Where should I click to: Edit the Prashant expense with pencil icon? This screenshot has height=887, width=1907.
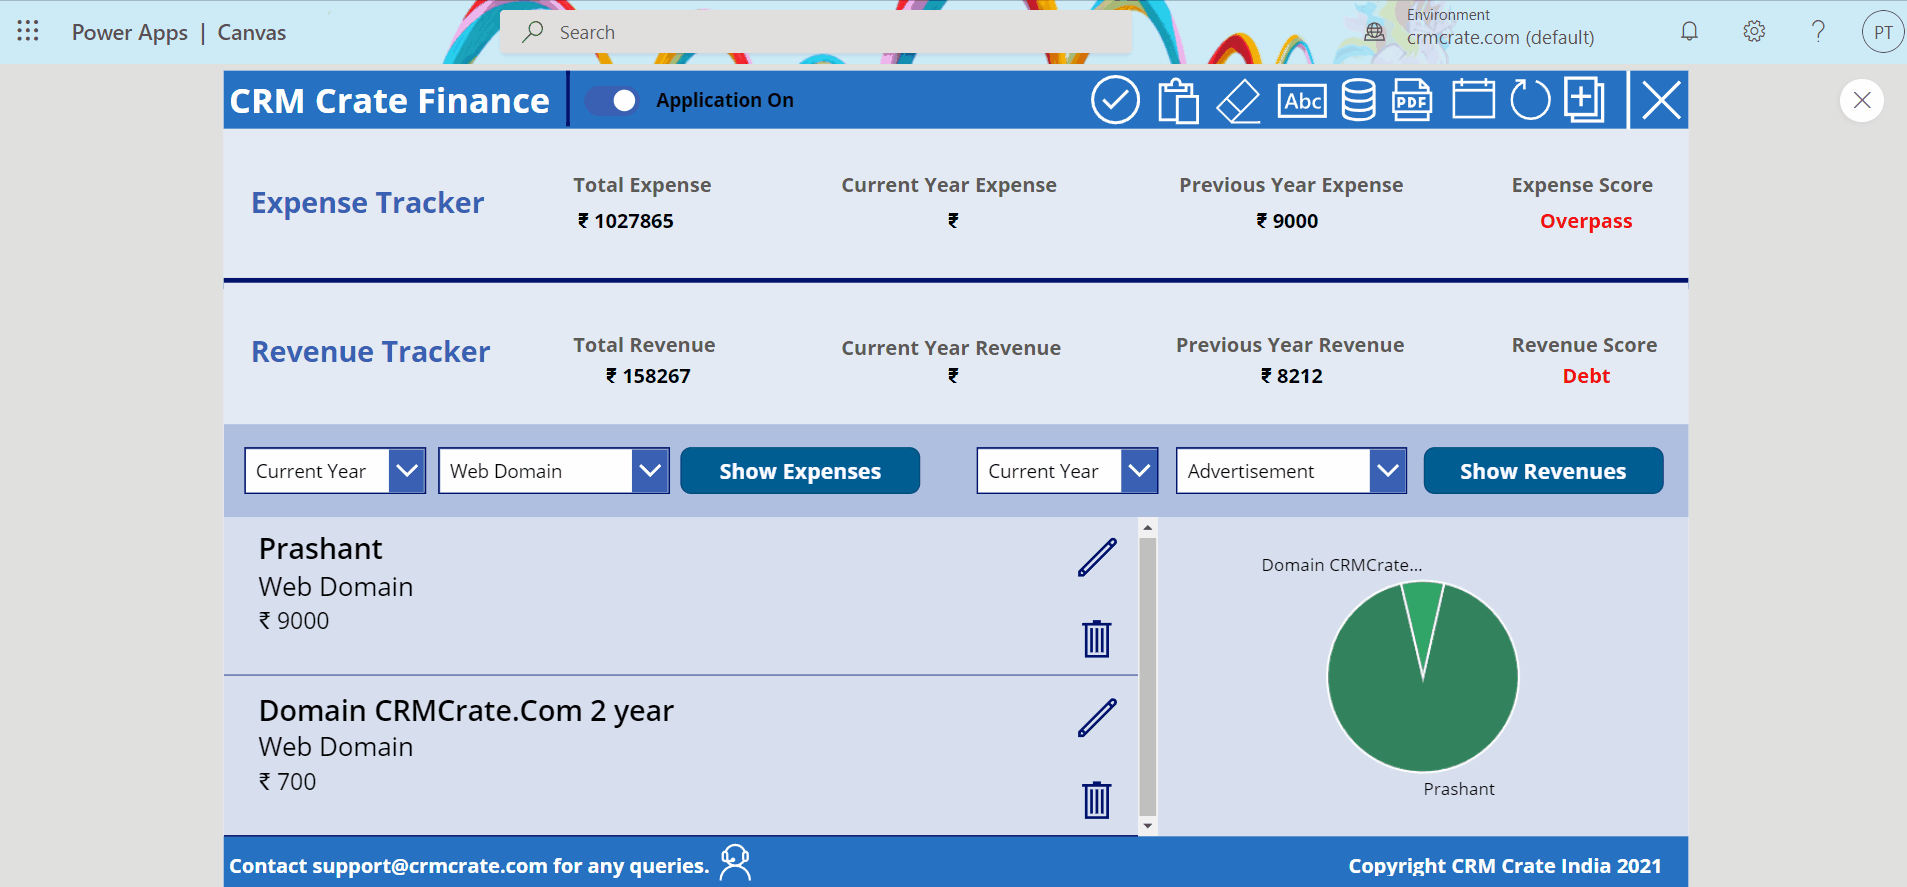tap(1097, 558)
